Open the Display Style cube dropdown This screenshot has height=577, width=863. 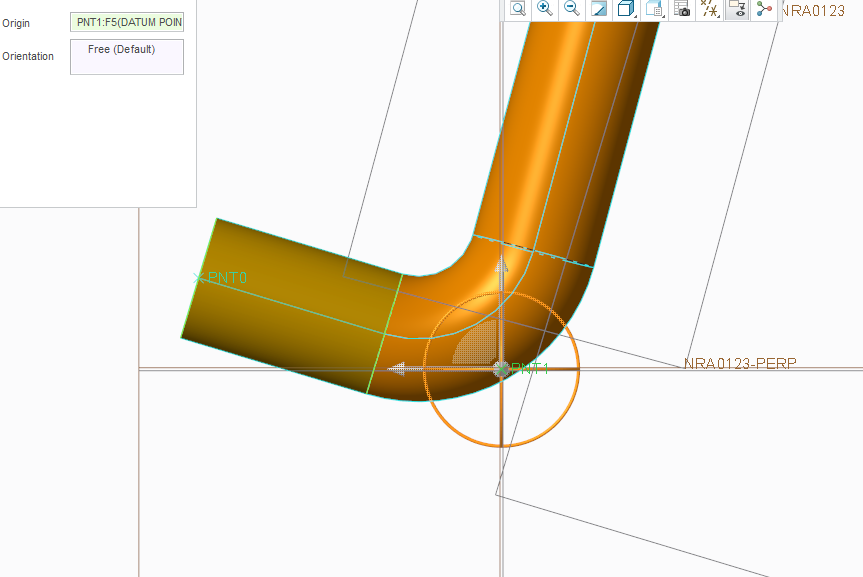point(626,9)
